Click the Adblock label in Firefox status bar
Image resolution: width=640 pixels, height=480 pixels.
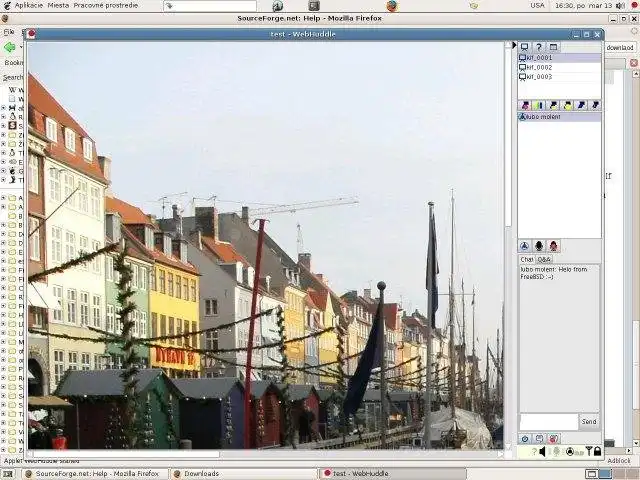tap(619, 461)
